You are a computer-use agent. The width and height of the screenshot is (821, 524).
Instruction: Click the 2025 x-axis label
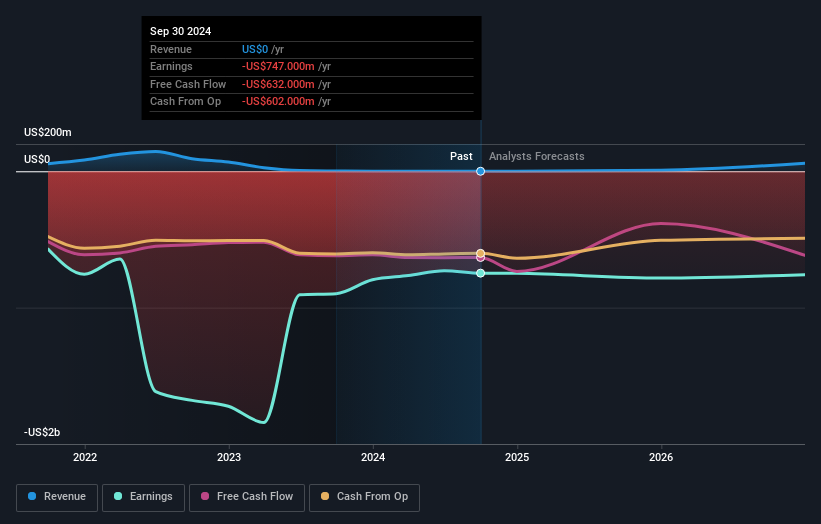(517, 457)
